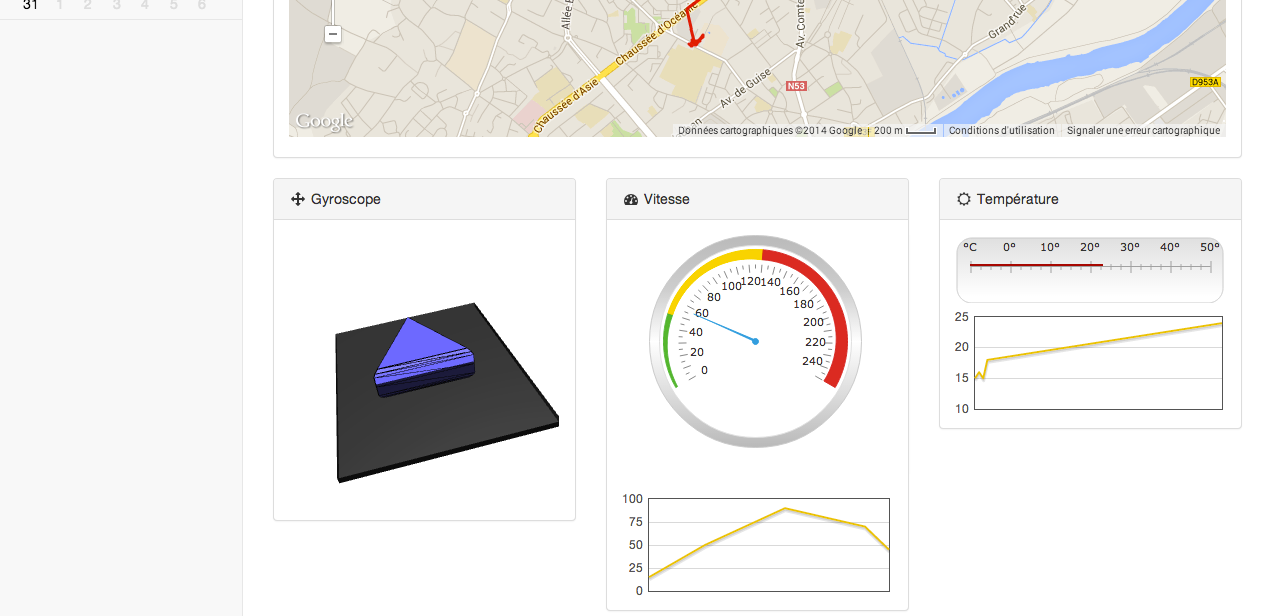The height and width of the screenshot is (616, 1262).
Task: Click the °C unit label on thermometer
Action: click(x=970, y=247)
